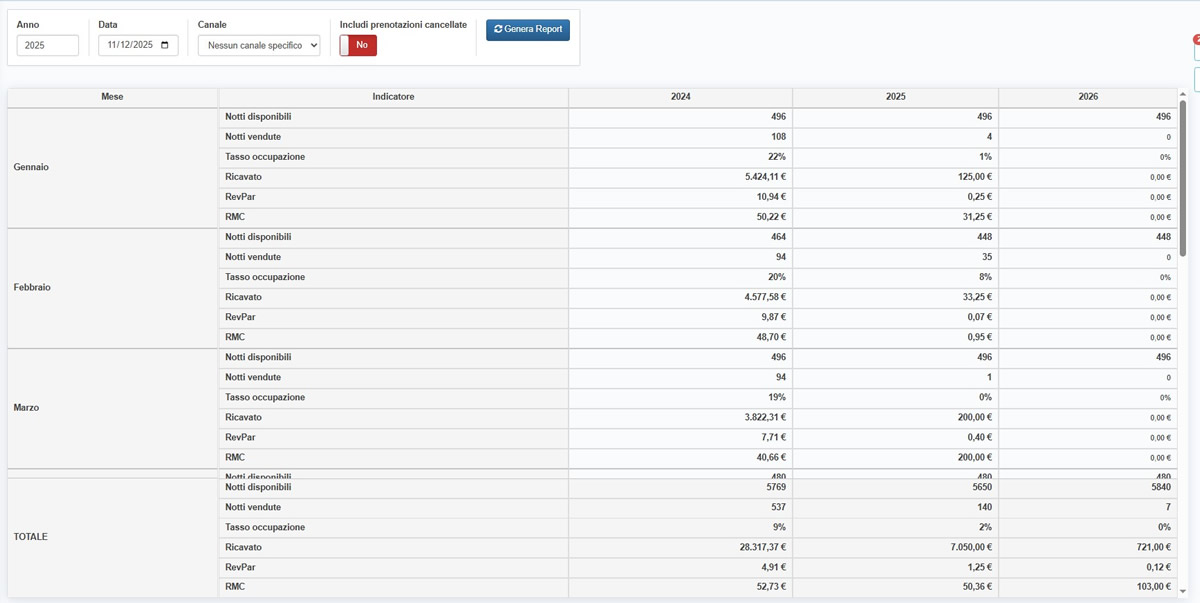Focus the Anno input field showing 2025
This screenshot has width=1200, height=603.
pyautogui.click(x=48, y=45)
